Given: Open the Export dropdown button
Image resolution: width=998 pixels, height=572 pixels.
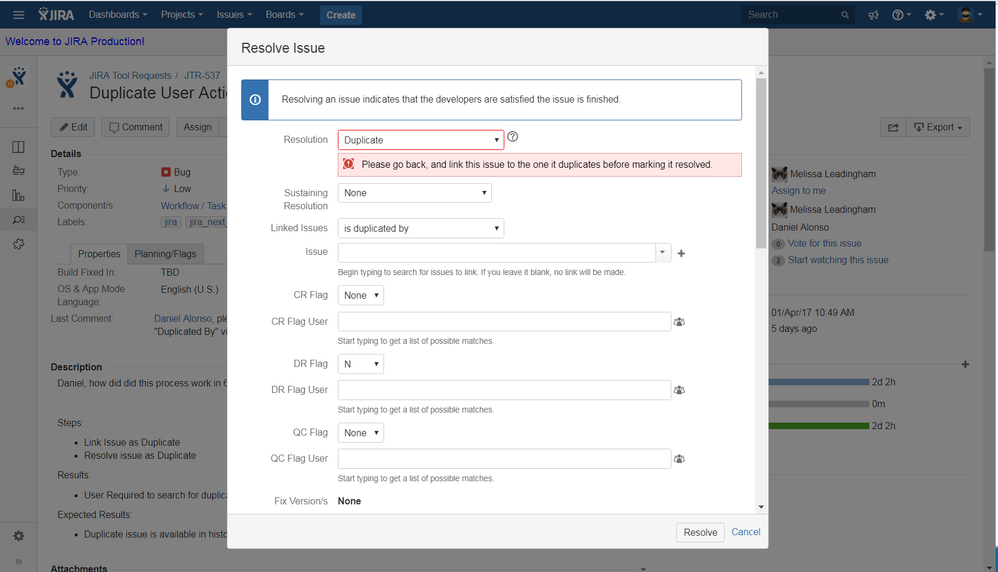Looking at the screenshot, I should pos(938,127).
